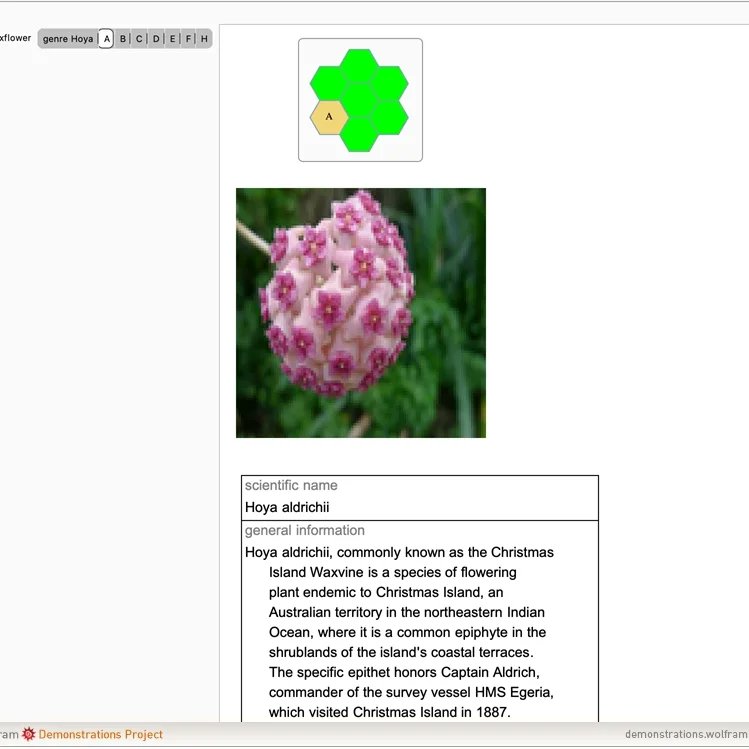Click the tan hexagon labeled A
This screenshot has width=749, height=749.
pos(329,117)
